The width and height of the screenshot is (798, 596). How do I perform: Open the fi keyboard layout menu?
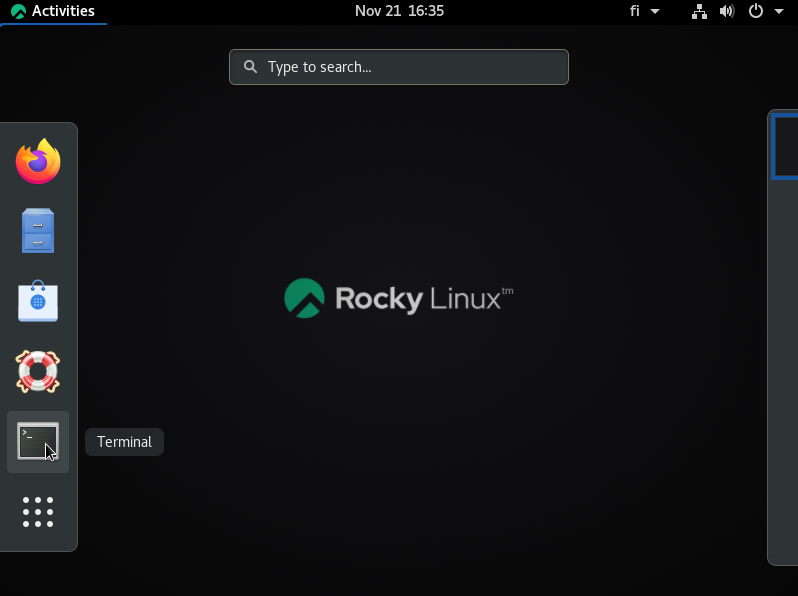click(636, 11)
